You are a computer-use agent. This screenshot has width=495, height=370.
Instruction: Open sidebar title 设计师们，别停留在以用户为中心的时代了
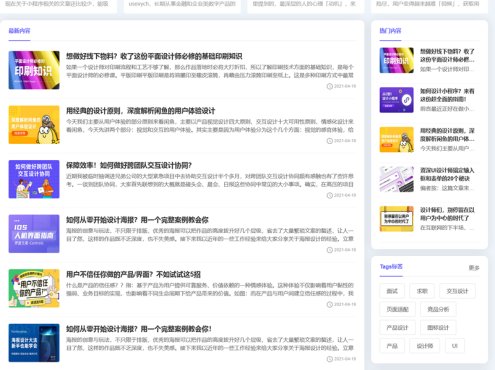447,214
